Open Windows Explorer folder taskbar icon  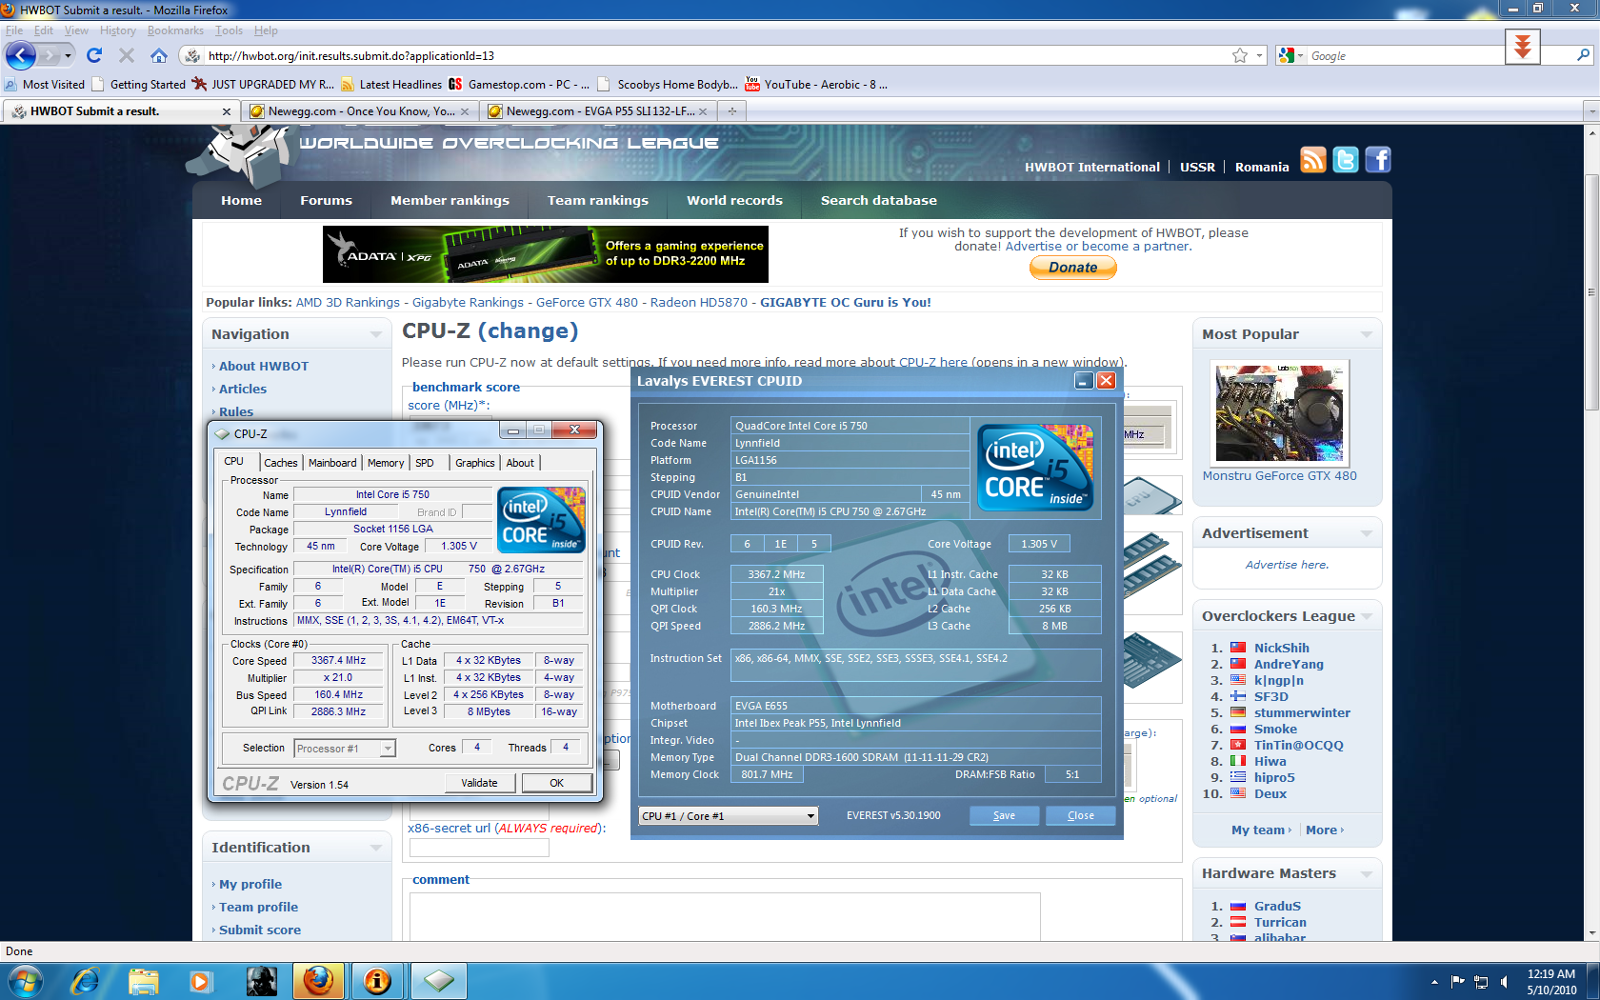click(x=143, y=982)
